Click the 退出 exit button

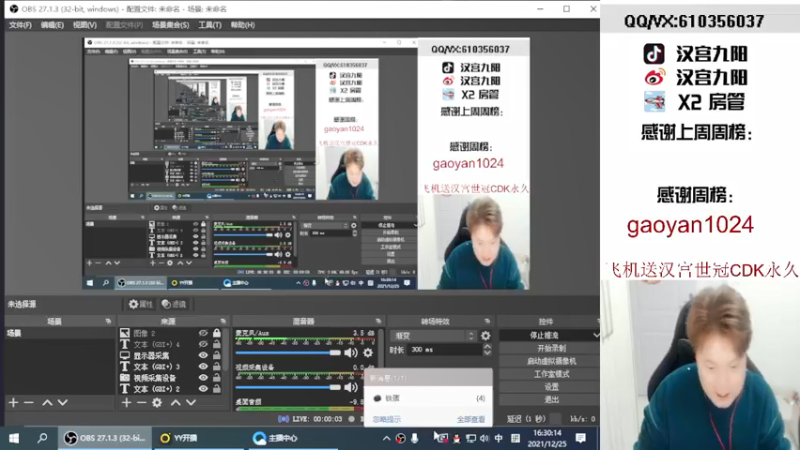point(550,399)
